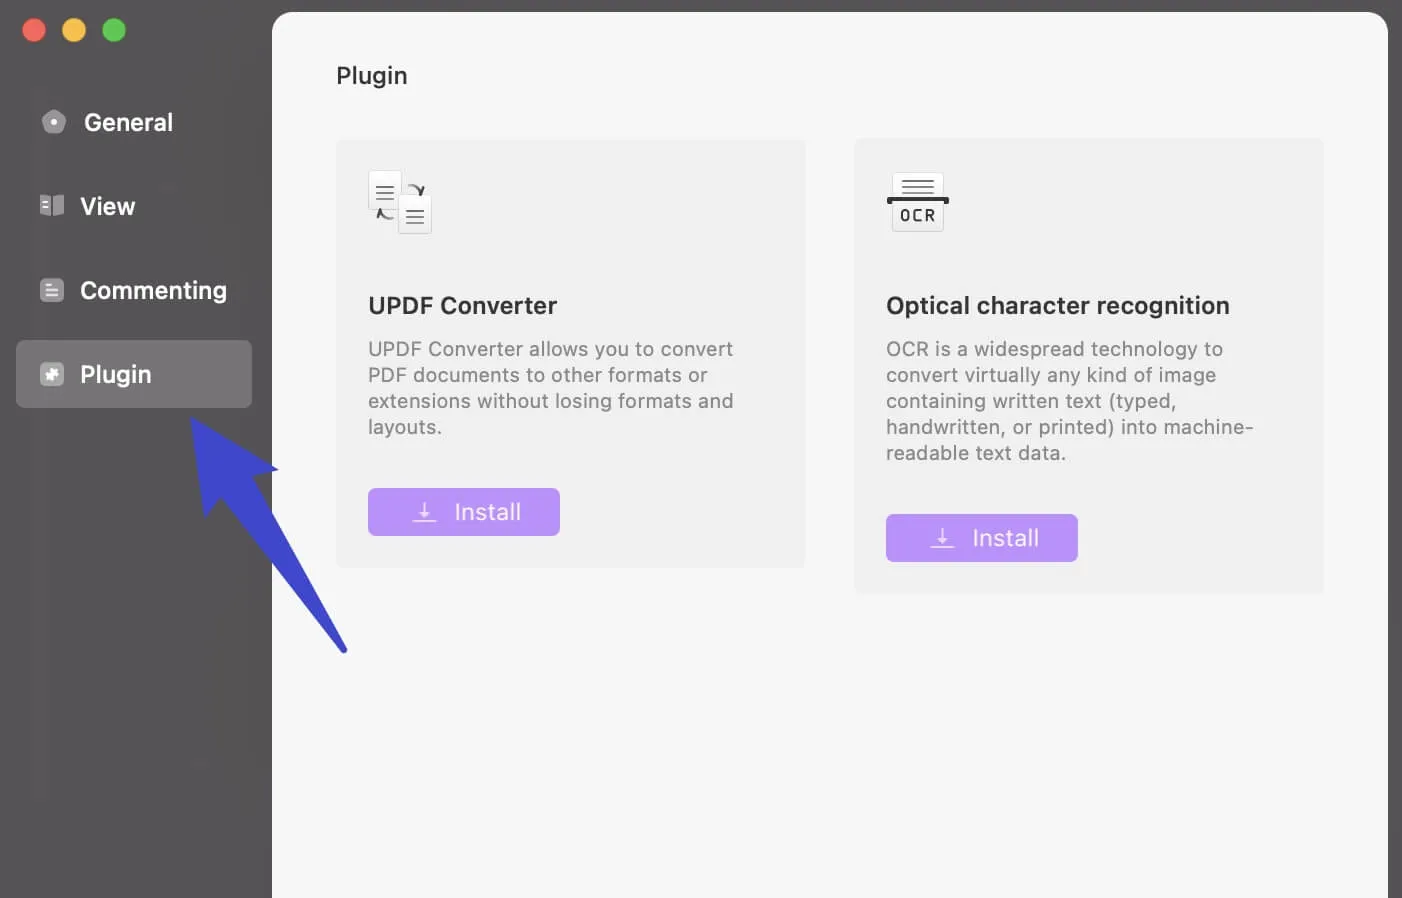Click the OCR description paragraph
Image resolution: width=1402 pixels, height=898 pixels.
tap(1069, 401)
